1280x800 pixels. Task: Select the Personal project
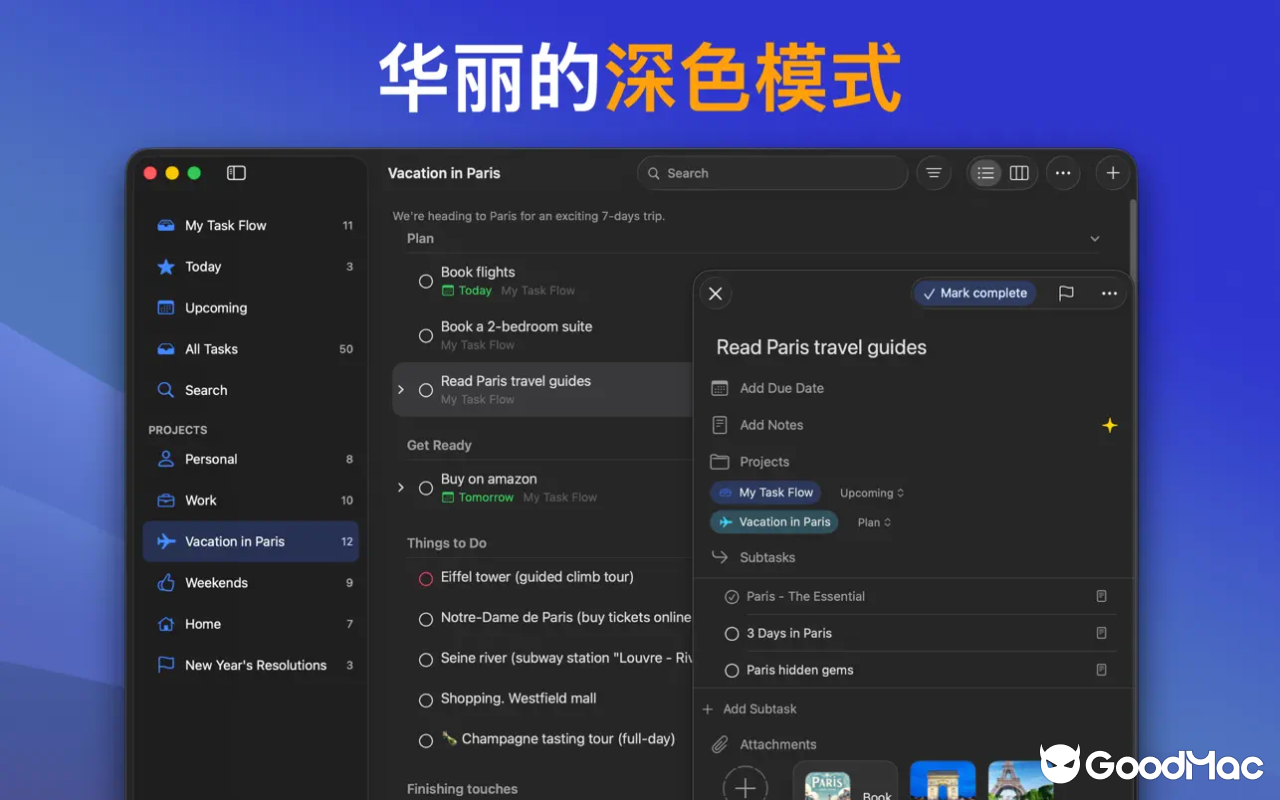(251, 459)
